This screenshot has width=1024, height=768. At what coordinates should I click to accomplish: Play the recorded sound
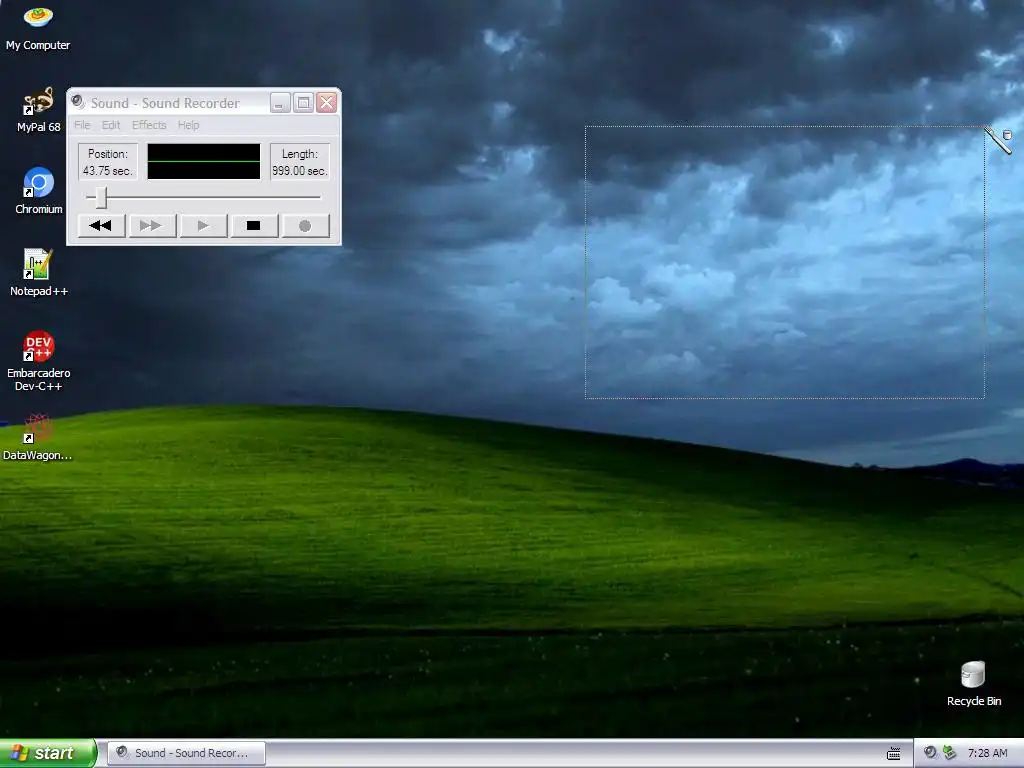tap(203, 226)
